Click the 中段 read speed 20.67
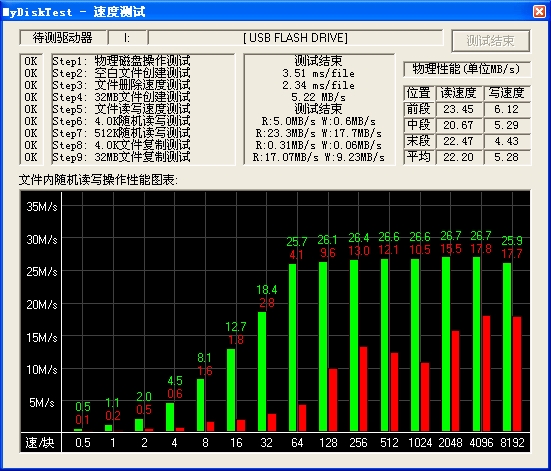Image resolution: width=551 pixels, height=471 pixels. 458,125
